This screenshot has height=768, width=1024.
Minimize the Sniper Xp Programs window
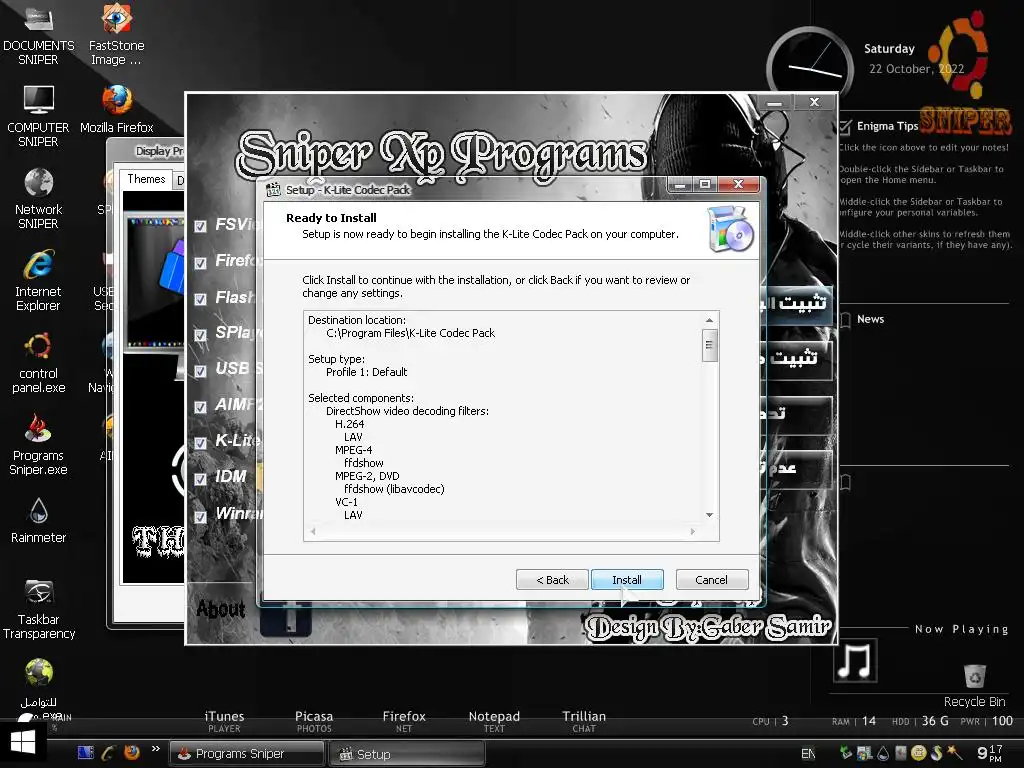(775, 103)
